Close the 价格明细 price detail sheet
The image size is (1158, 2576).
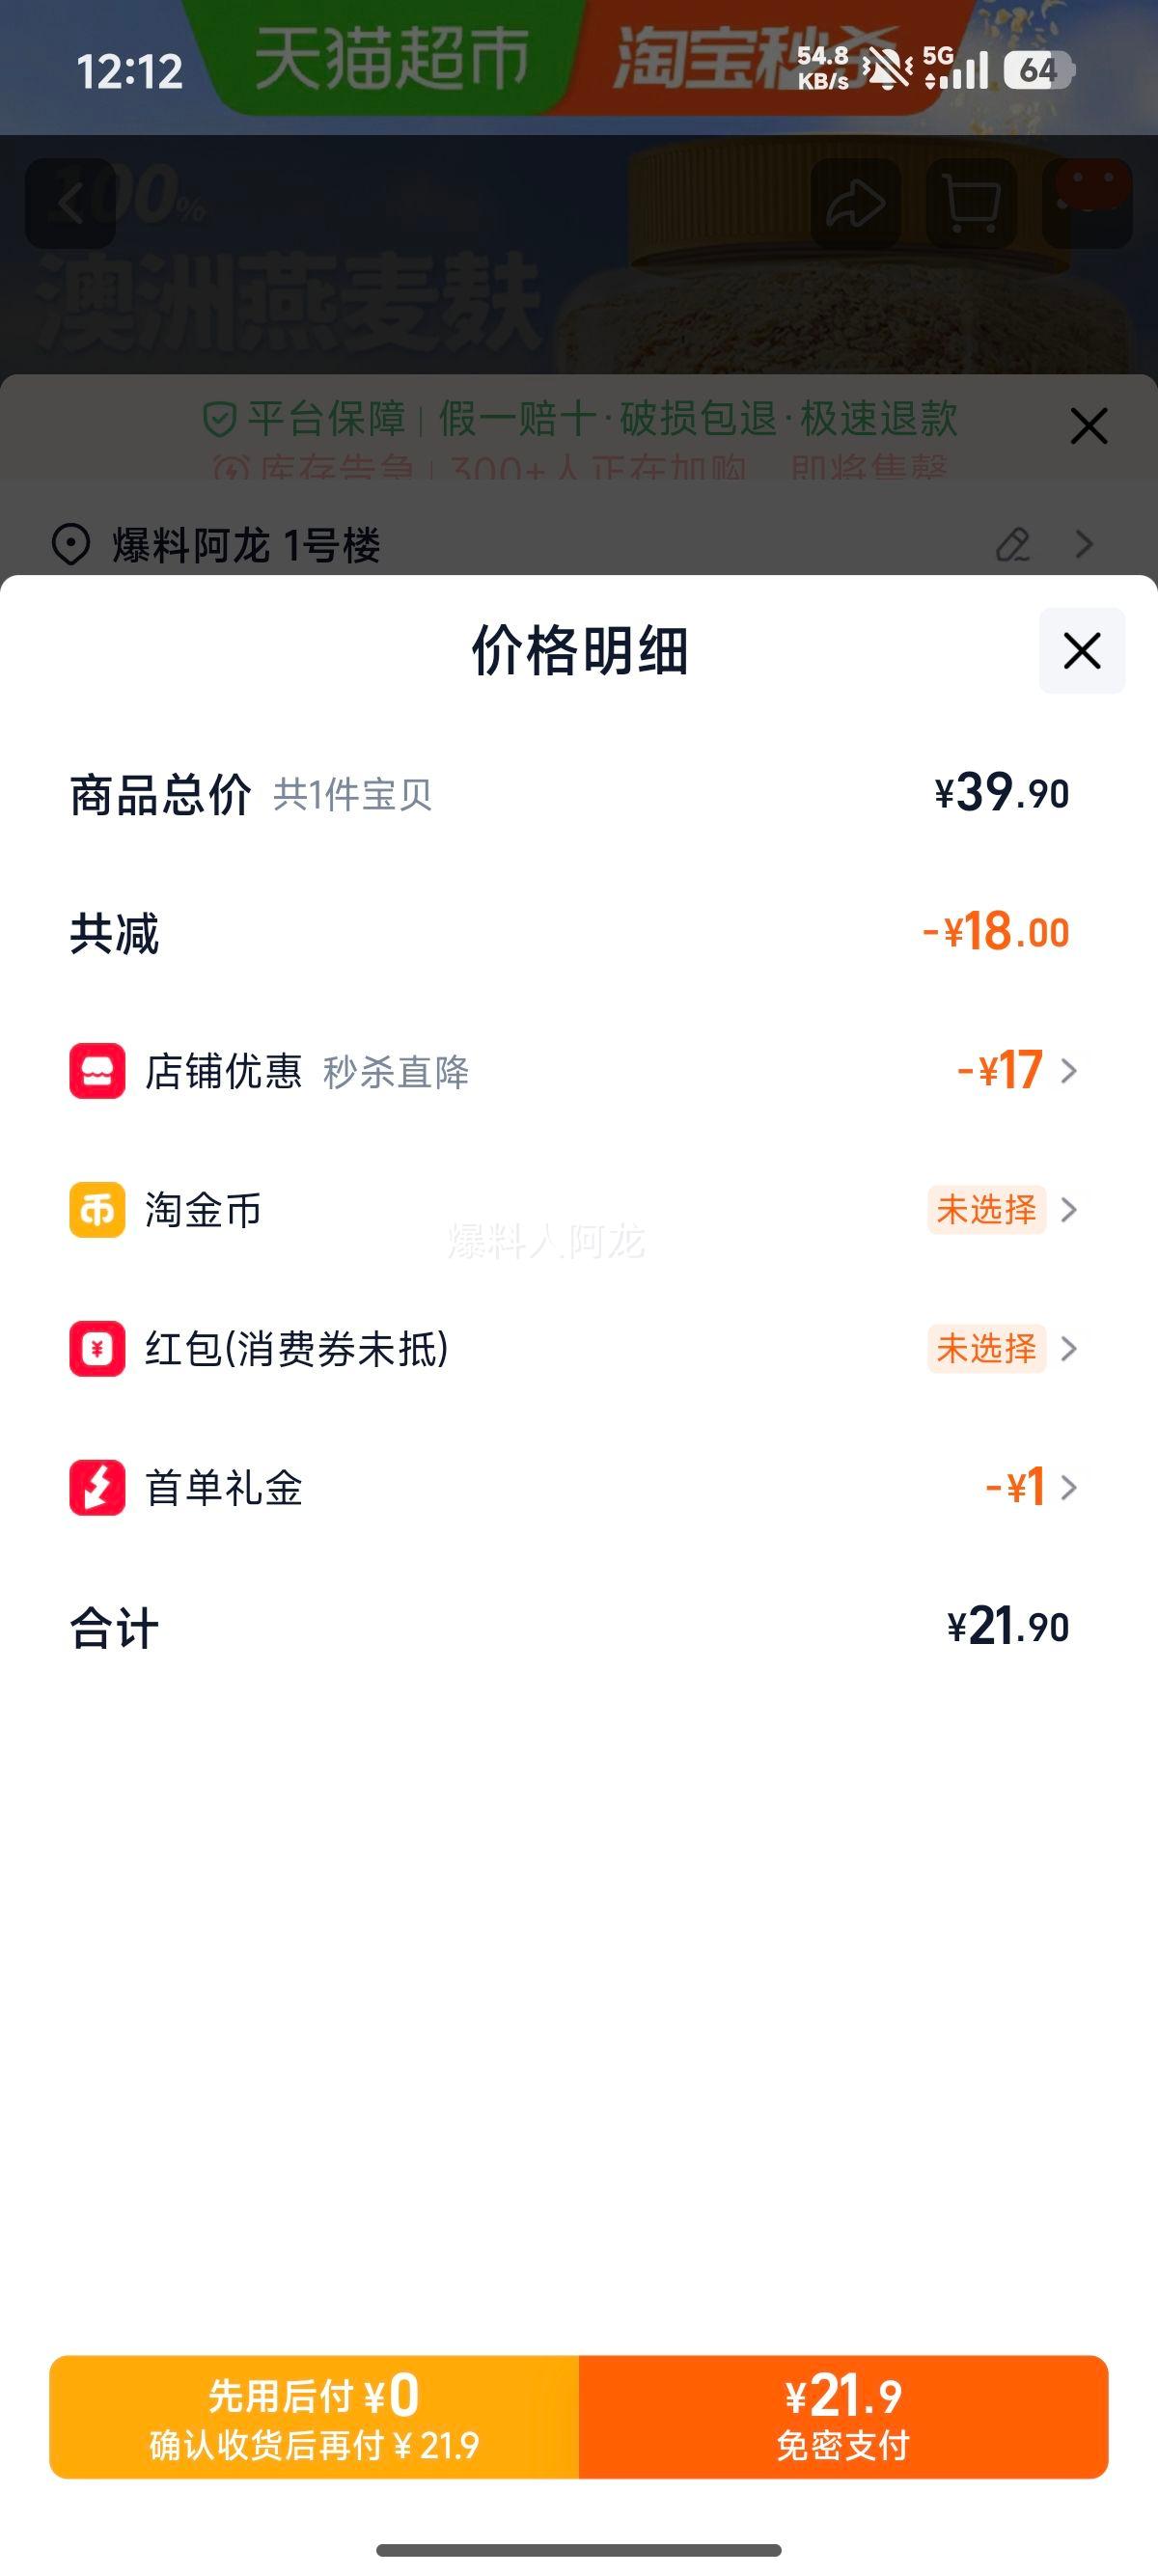1081,651
